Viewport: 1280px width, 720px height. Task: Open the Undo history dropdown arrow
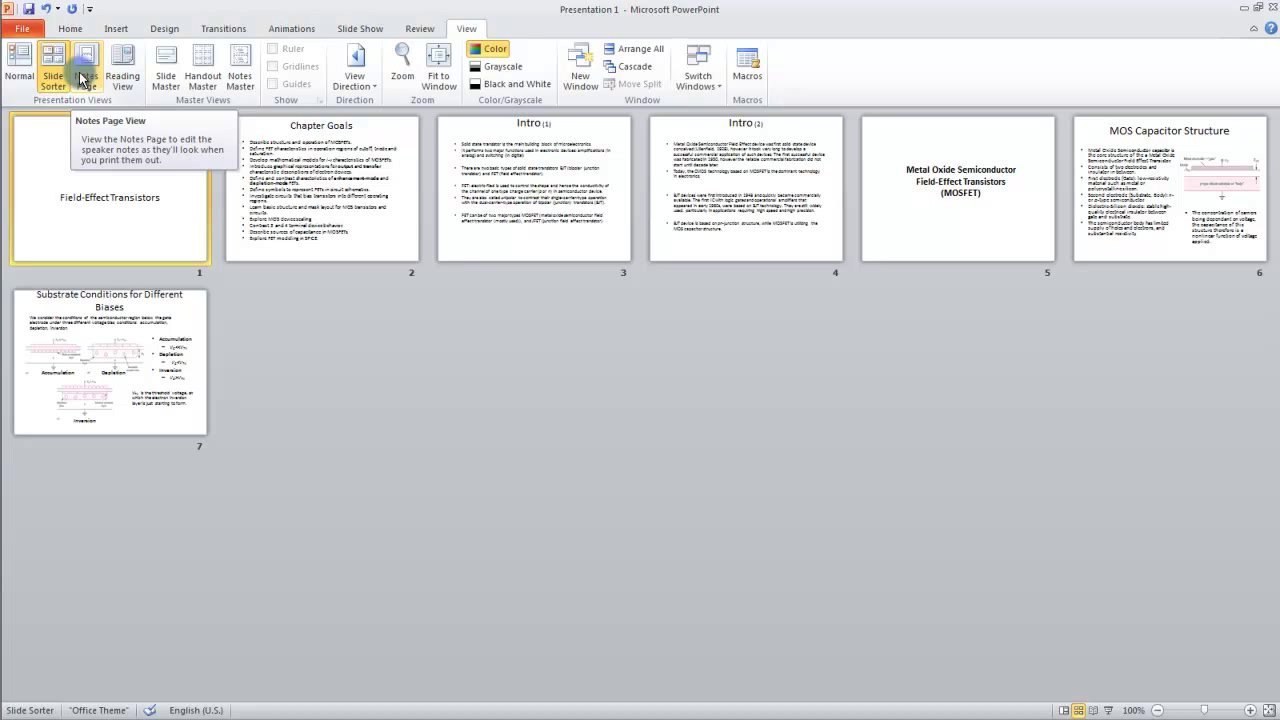[x=57, y=9]
